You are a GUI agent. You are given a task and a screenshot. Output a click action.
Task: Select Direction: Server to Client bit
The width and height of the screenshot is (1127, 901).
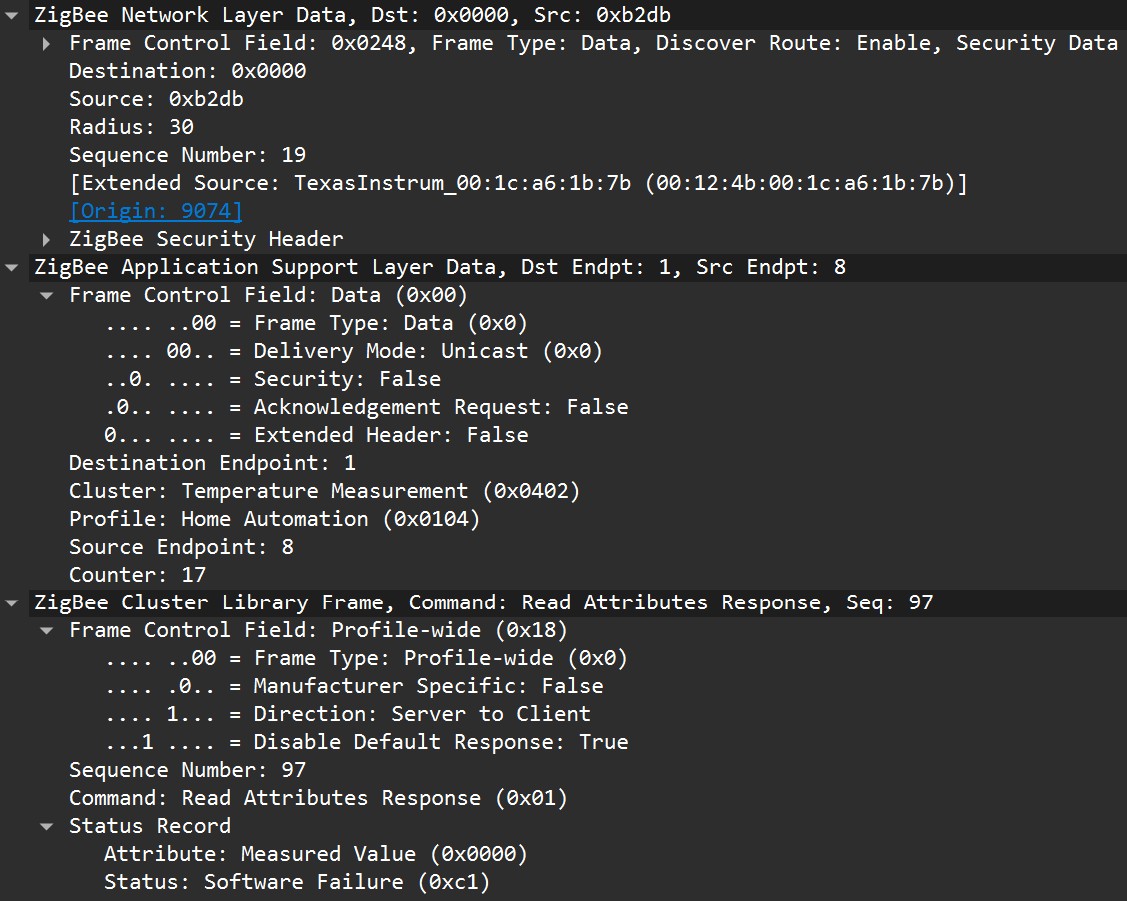[x=348, y=714]
